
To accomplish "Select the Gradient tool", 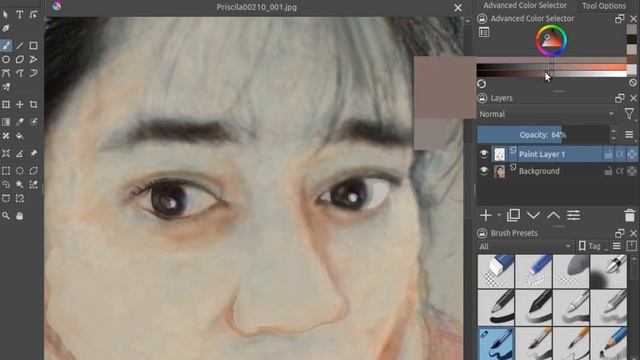I will (x=6, y=122).
